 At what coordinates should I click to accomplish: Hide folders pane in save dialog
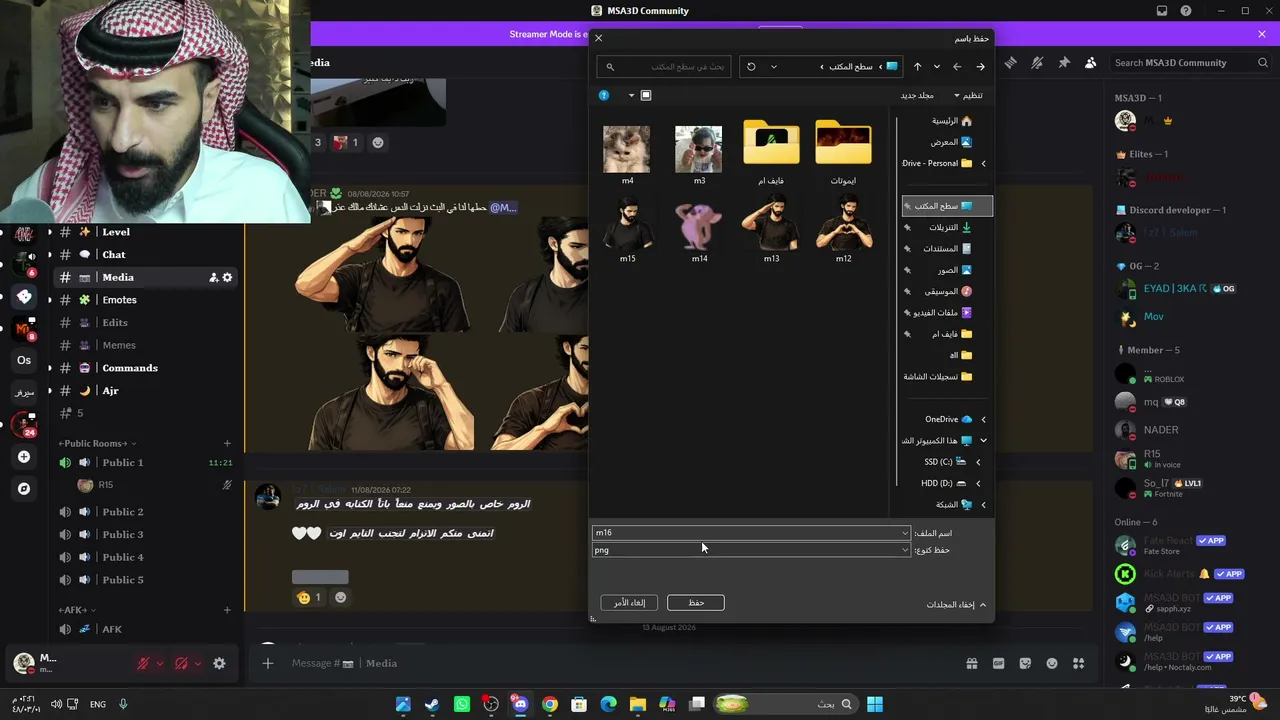tap(956, 605)
